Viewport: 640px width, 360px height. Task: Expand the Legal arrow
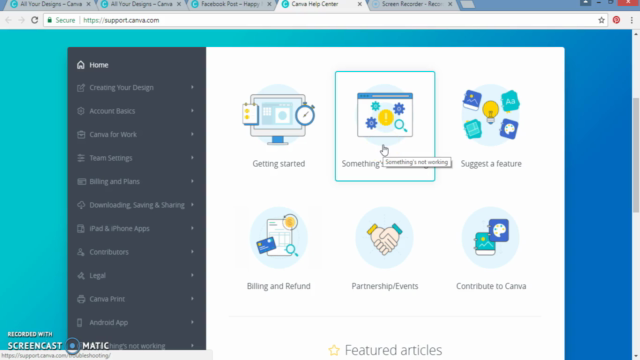pyautogui.click(x=192, y=276)
